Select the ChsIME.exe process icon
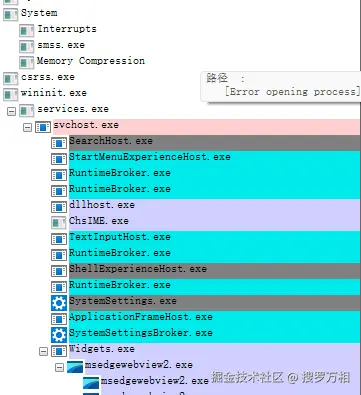The image size is (361, 395). pos(59,223)
